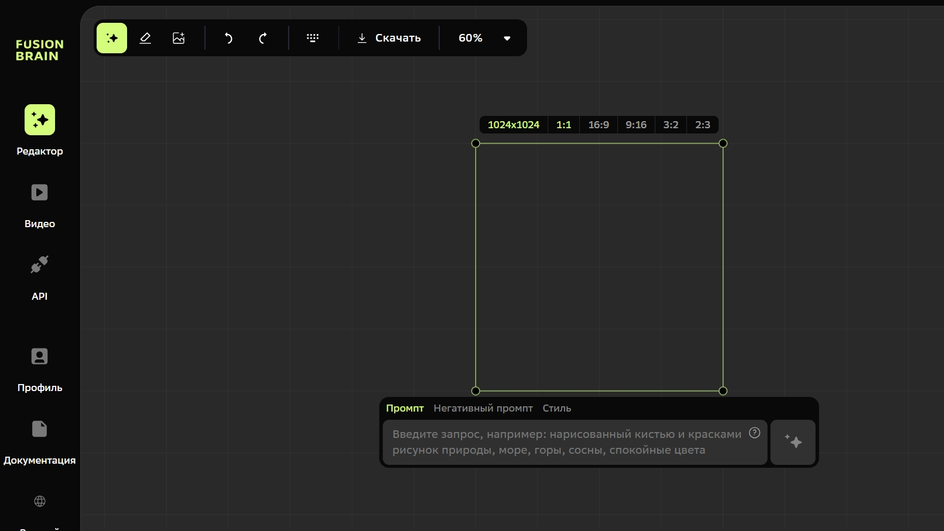944x531 pixels.
Task: Open keyboard shortcuts icon in toolbar
Action: point(312,38)
